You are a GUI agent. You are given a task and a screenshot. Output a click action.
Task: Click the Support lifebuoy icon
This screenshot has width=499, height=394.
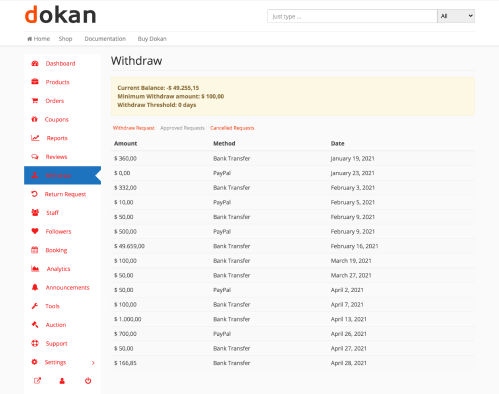point(35,343)
